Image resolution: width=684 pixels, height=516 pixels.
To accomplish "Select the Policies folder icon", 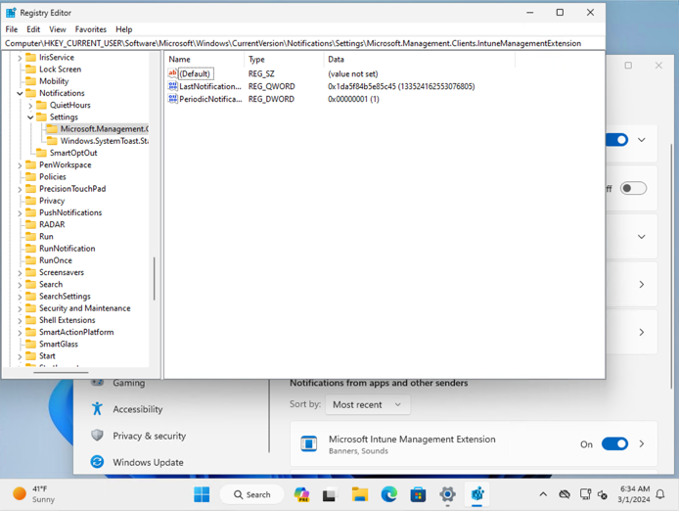I will pos(31,177).
